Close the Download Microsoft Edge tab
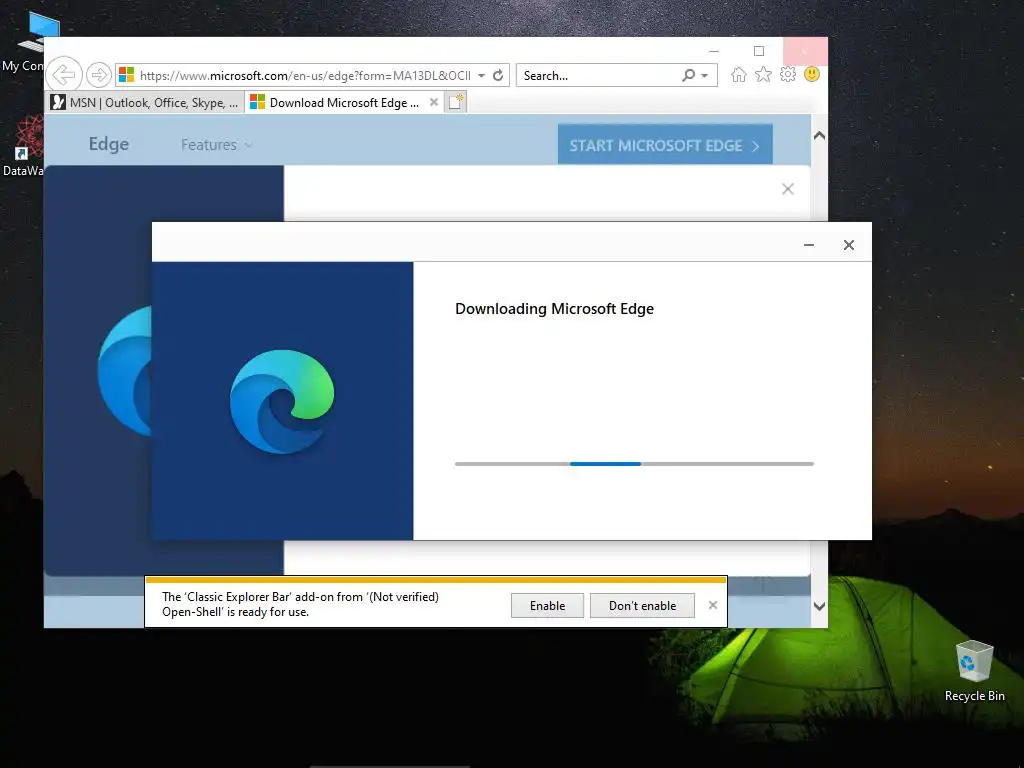The width and height of the screenshot is (1024, 768). (x=434, y=102)
